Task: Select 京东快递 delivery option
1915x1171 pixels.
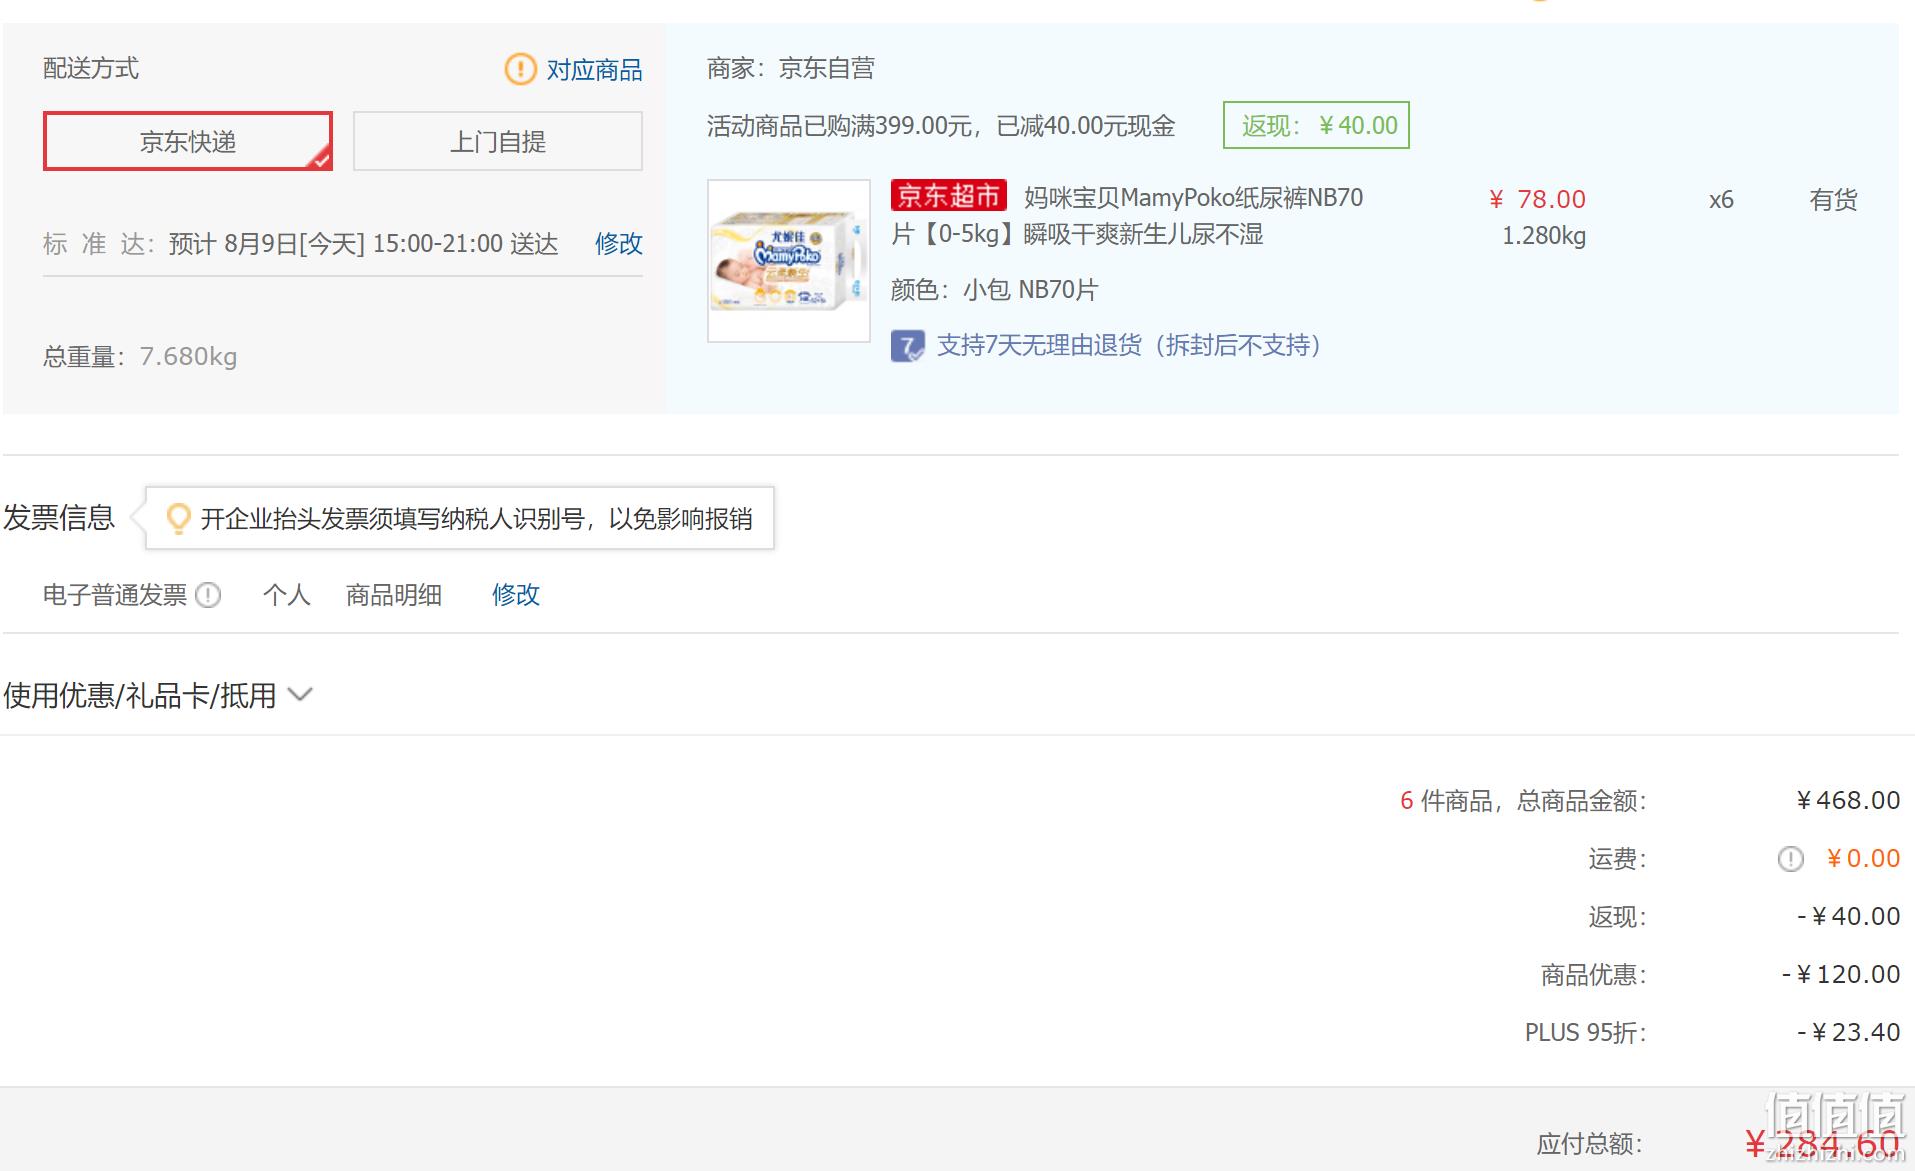Action: click(x=188, y=141)
